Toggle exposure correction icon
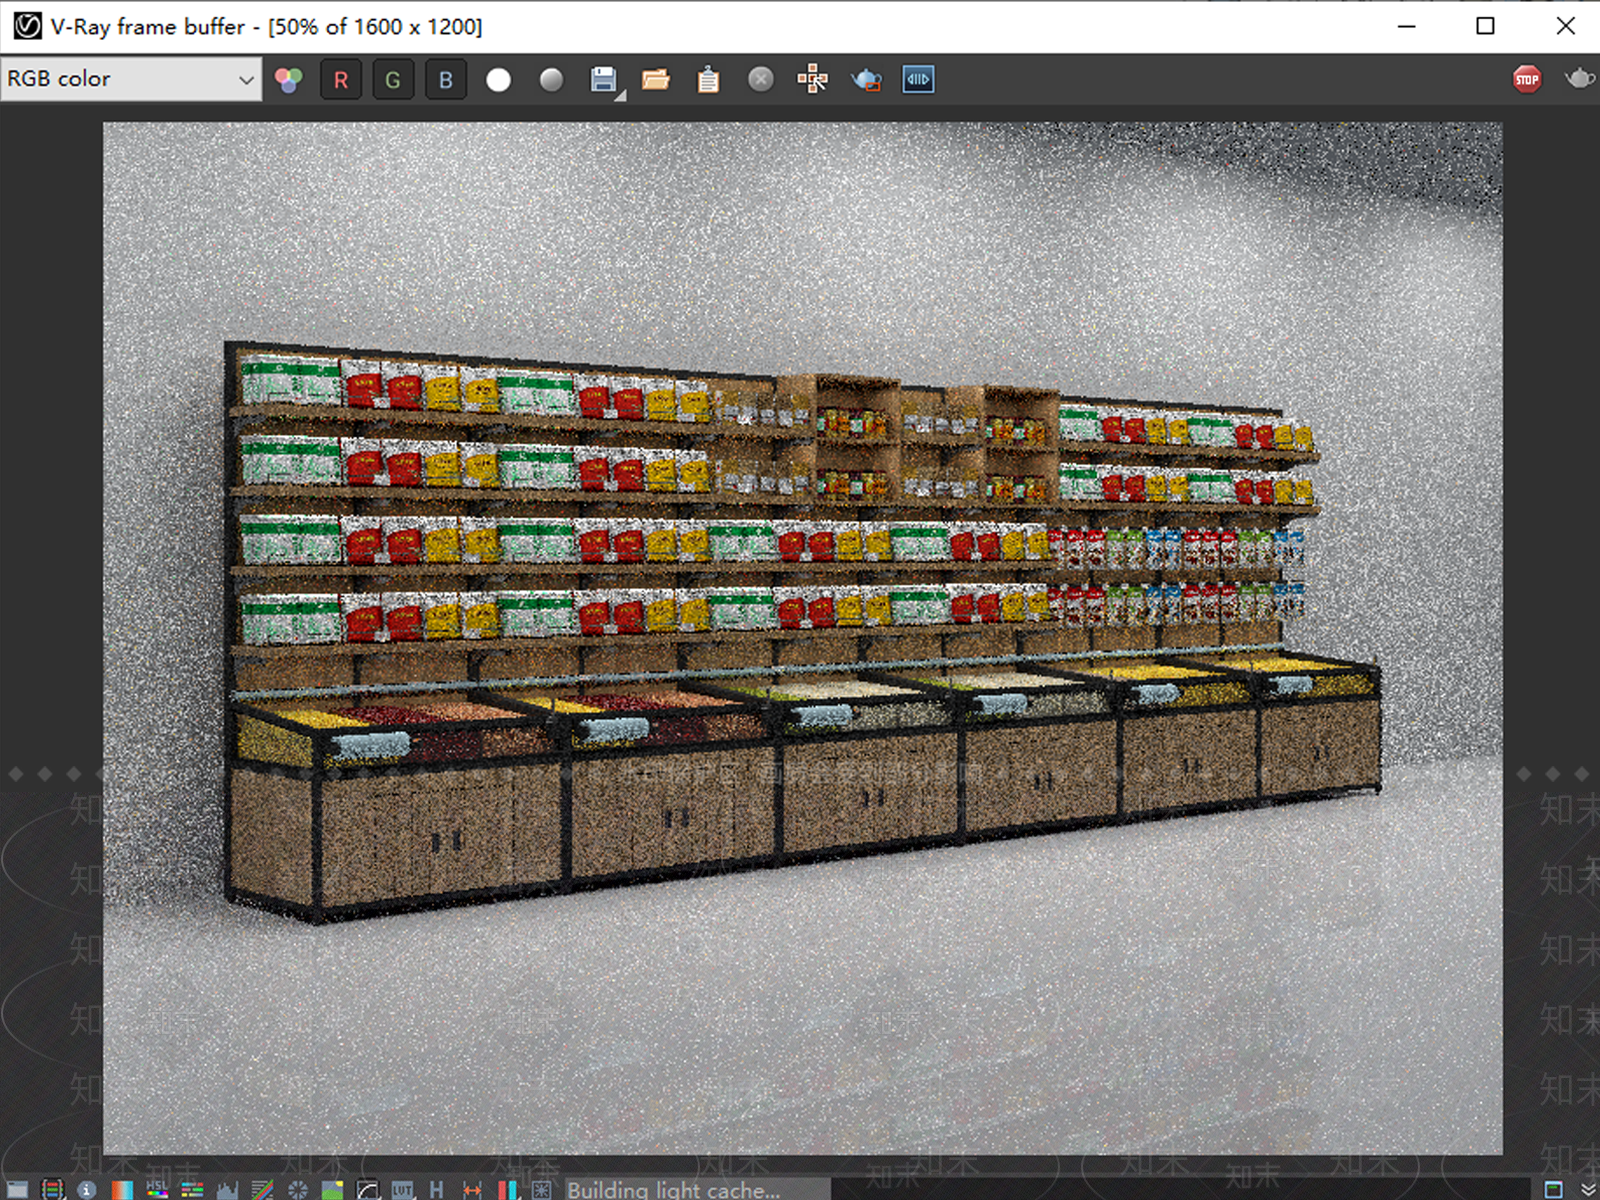The width and height of the screenshot is (1600, 1200). (x=298, y=1189)
